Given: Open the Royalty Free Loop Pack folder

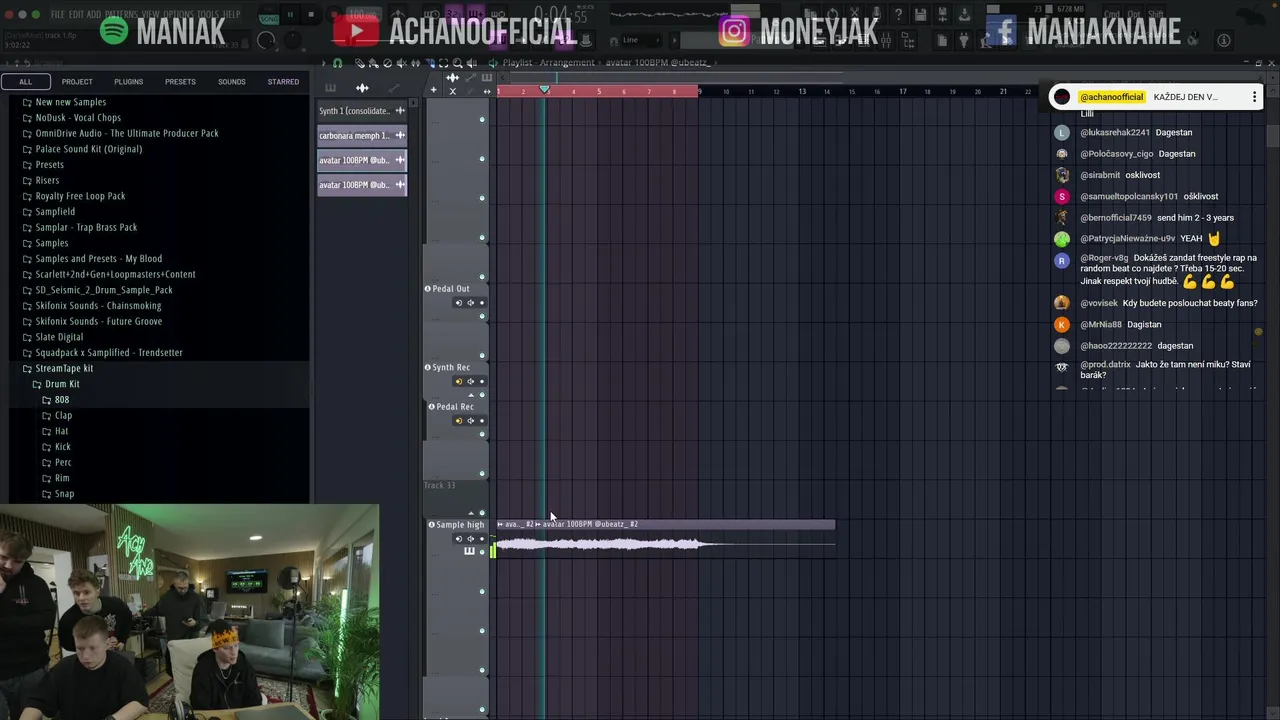Looking at the screenshot, I should pyautogui.click(x=80, y=196).
